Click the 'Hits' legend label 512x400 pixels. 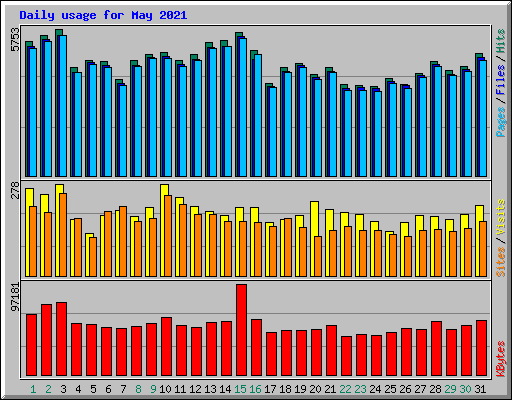click(x=500, y=41)
